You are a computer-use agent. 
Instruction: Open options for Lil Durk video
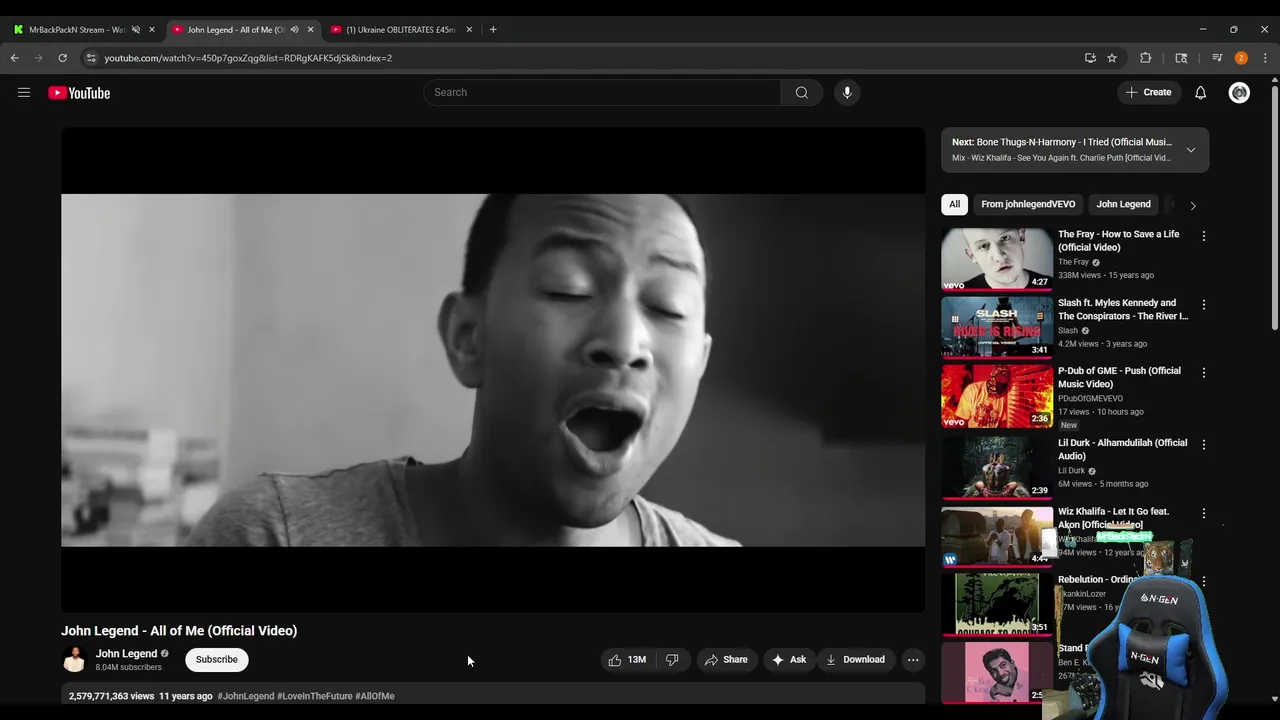coord(1203,444)
